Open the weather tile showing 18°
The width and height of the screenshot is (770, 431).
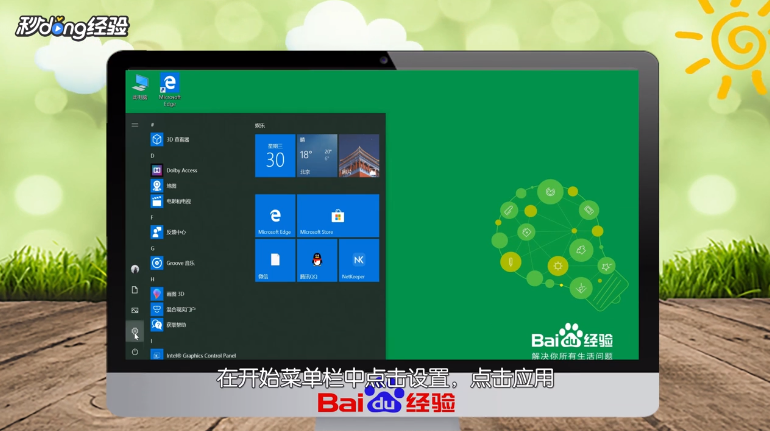(x=317, y=156)
